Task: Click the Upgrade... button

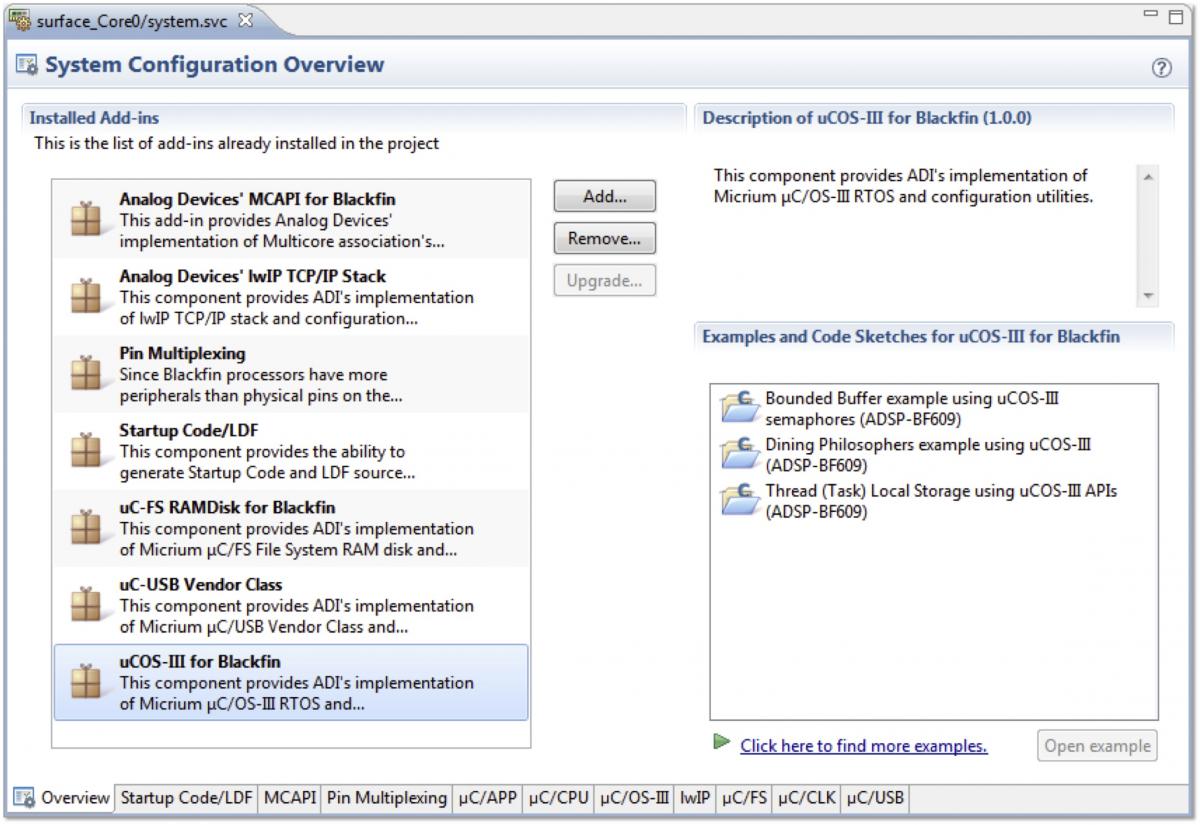Action: pyautogui.click(x=604, y=281)
